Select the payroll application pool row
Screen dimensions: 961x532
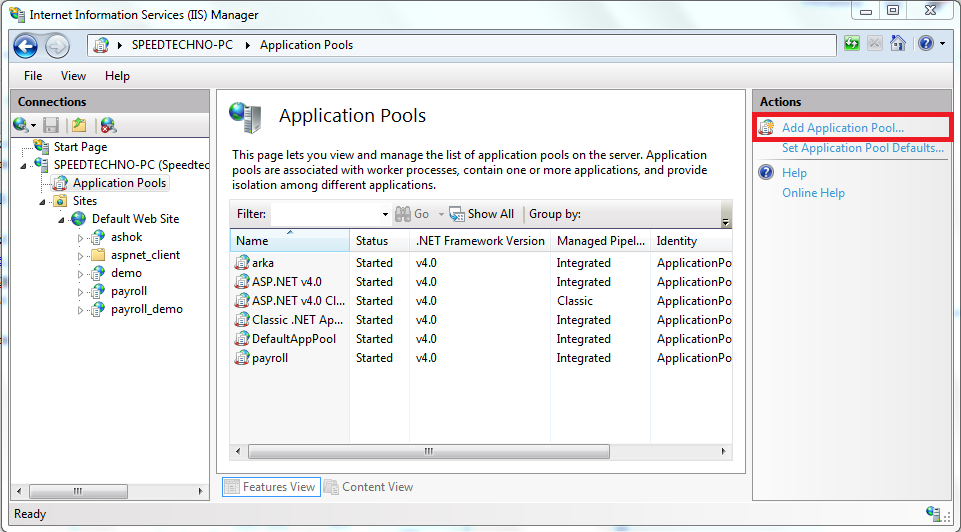click(x=481, y=358)
